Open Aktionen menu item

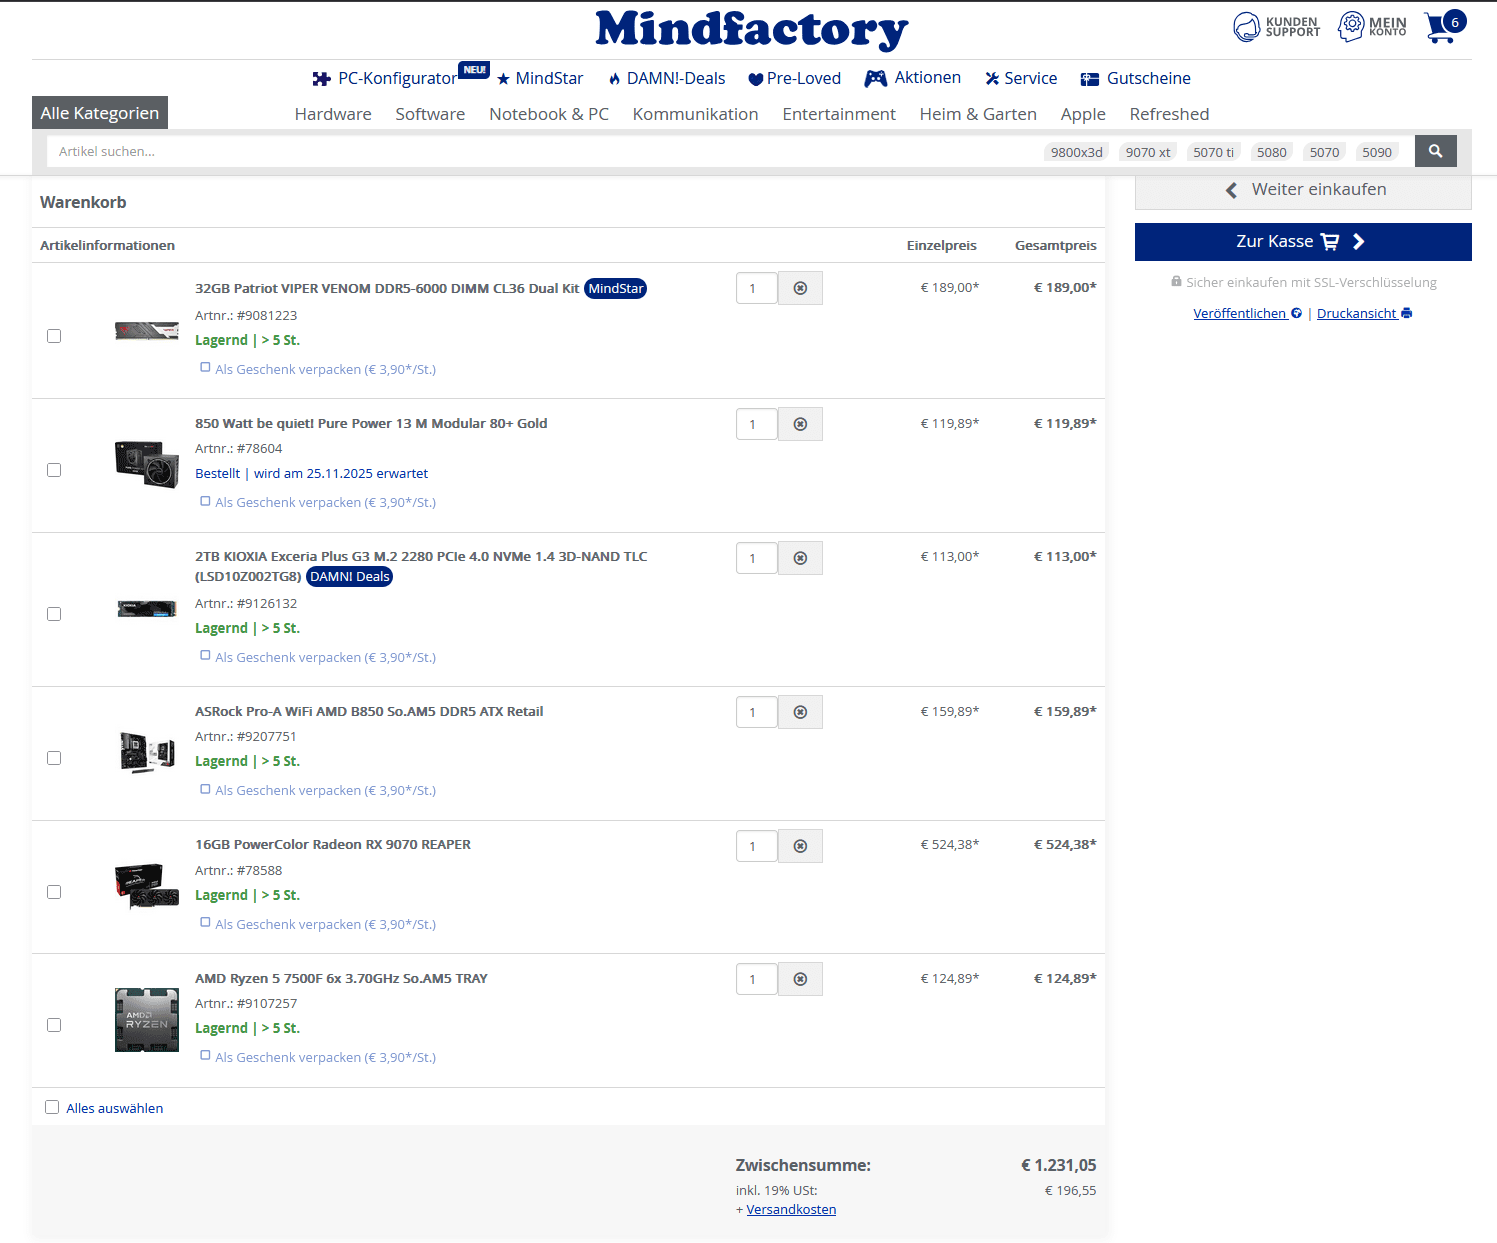coord(913,78)
